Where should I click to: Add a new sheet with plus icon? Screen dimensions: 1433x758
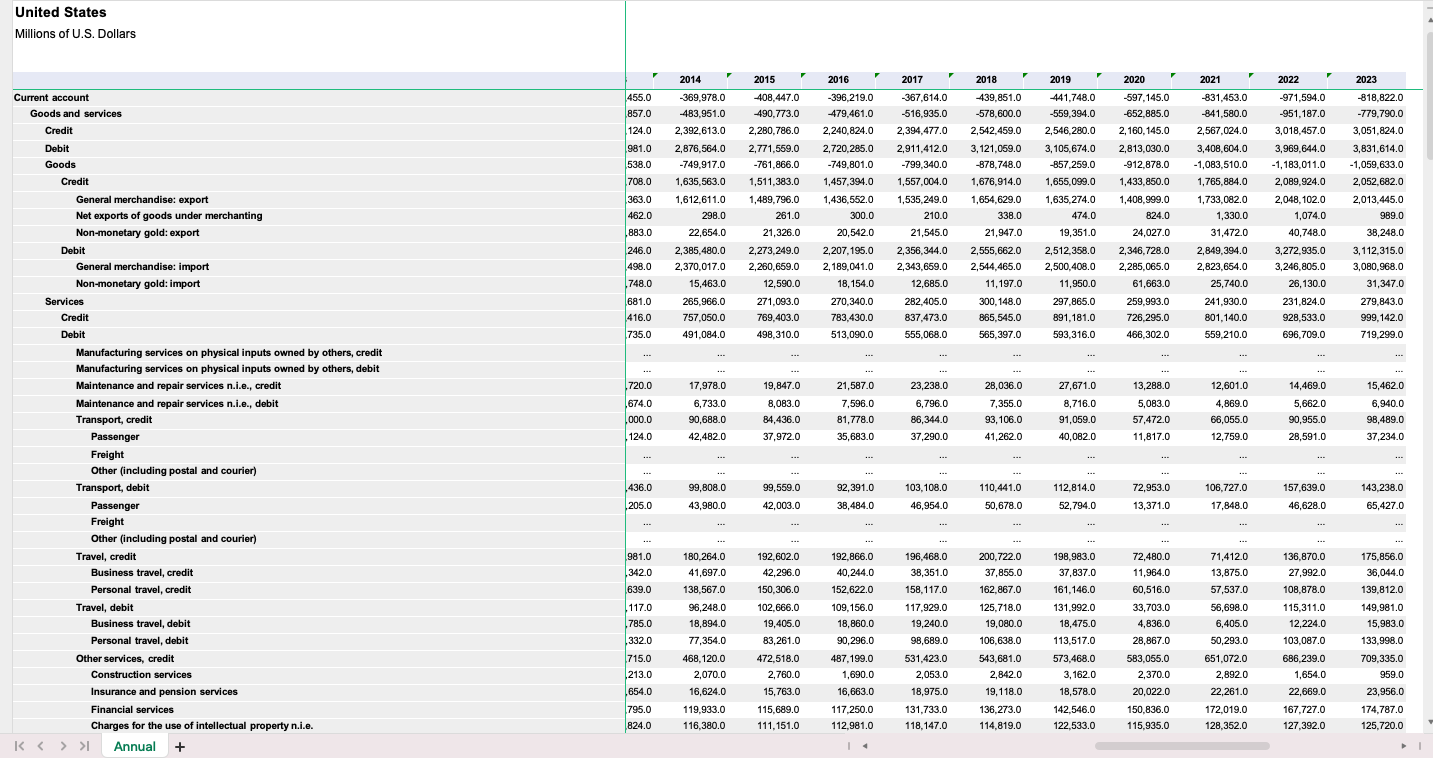tap(180, 746)
